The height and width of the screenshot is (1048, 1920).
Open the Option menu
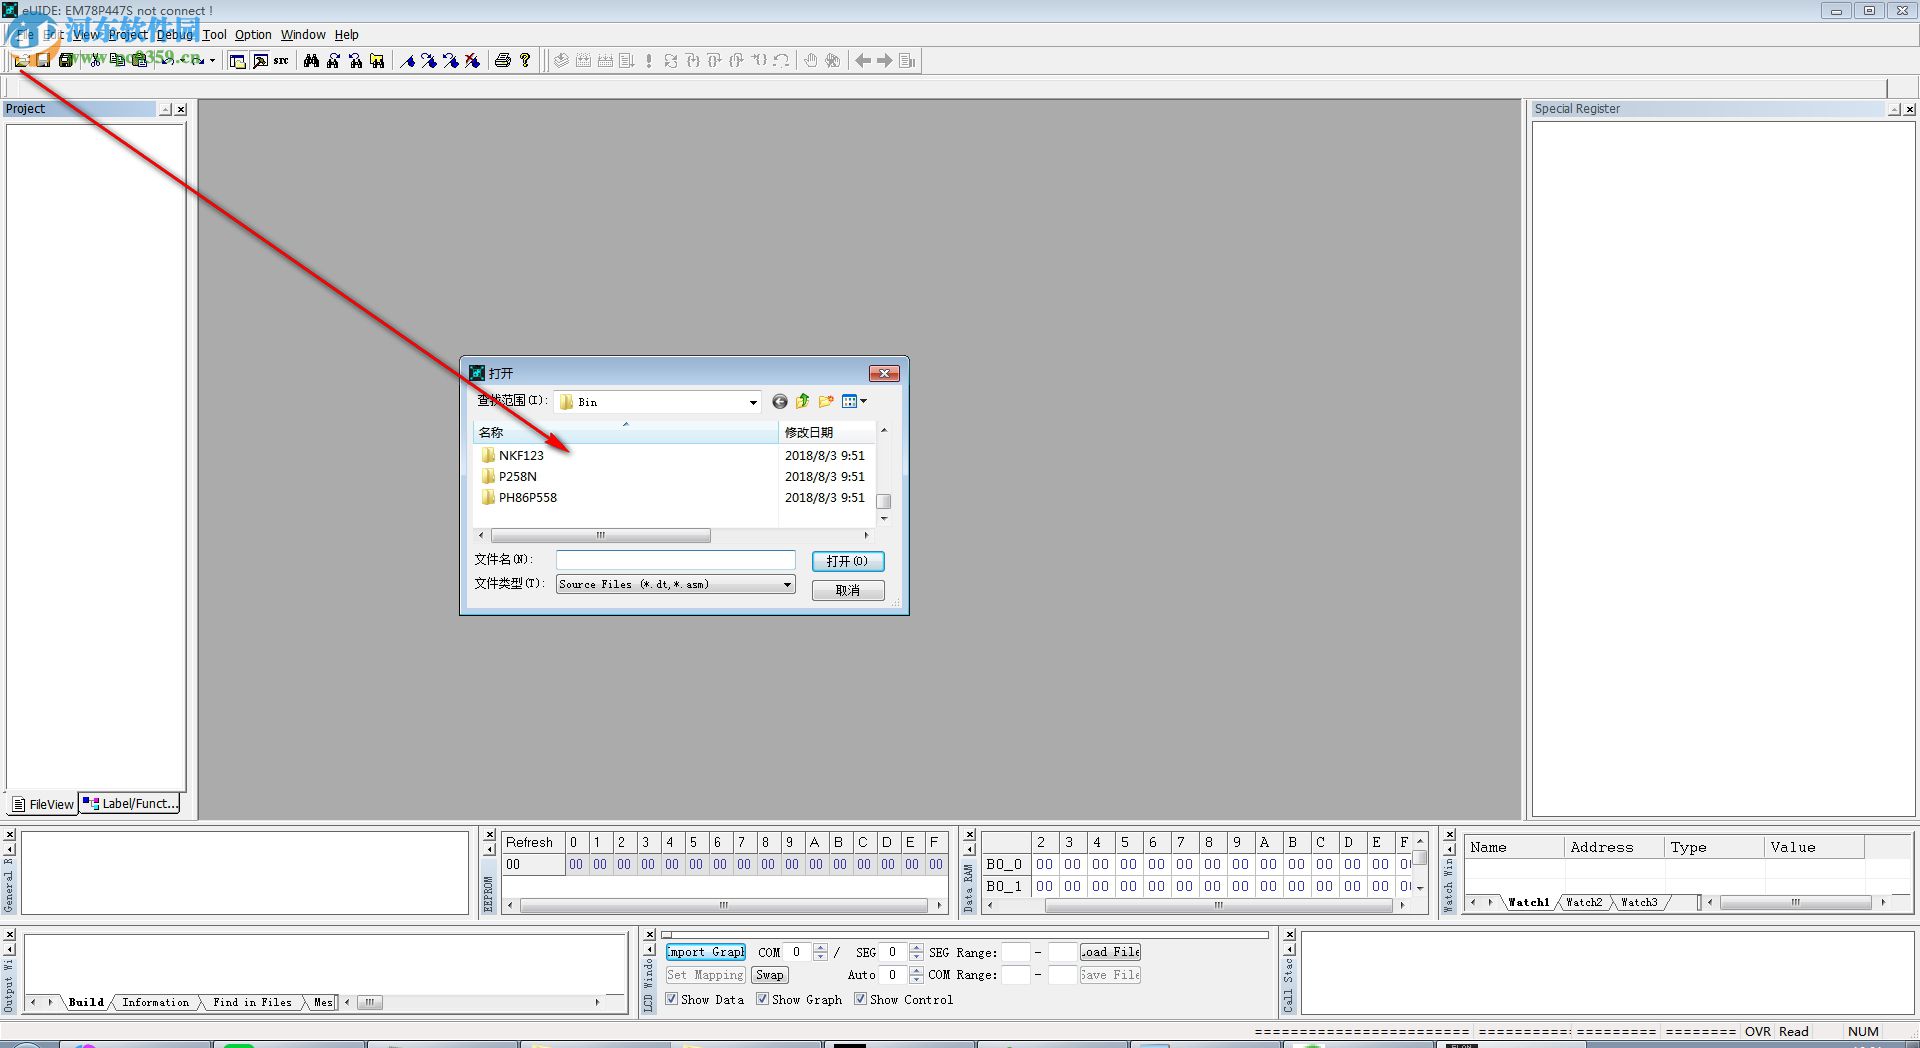click(253, 34)
